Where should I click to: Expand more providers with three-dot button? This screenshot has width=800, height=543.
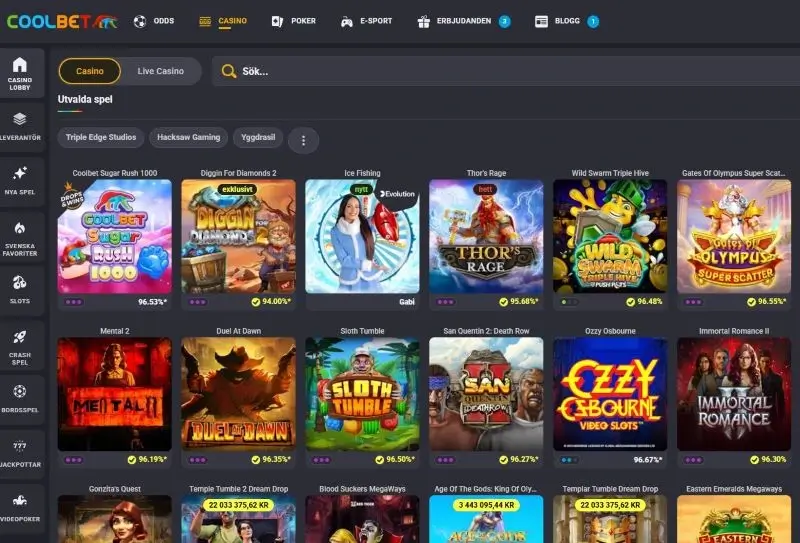point(304,140)
